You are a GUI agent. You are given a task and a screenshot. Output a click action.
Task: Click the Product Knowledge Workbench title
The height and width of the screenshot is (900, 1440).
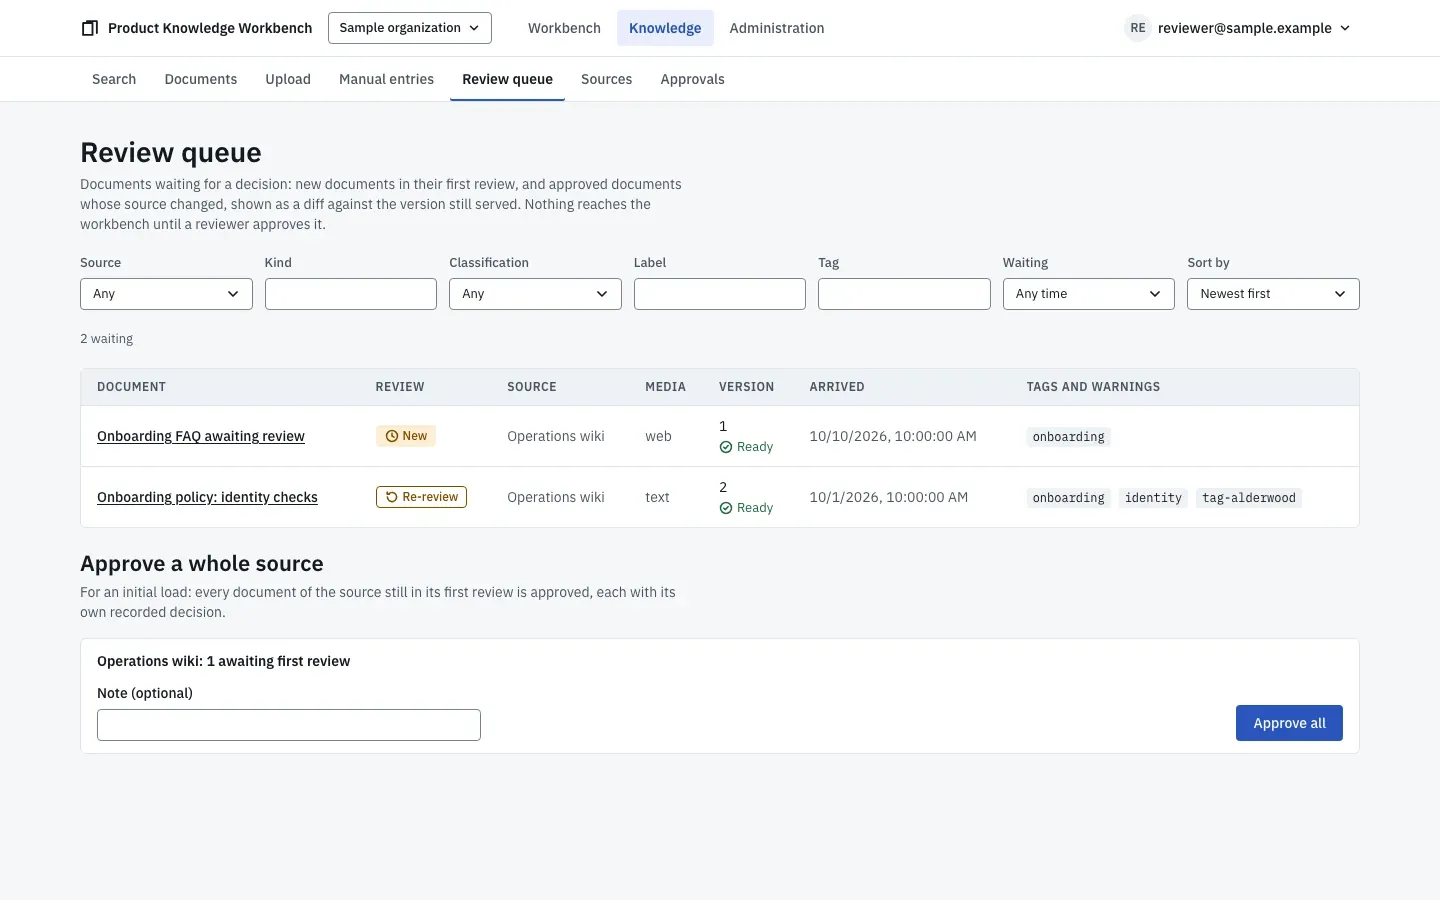[210, 28]
